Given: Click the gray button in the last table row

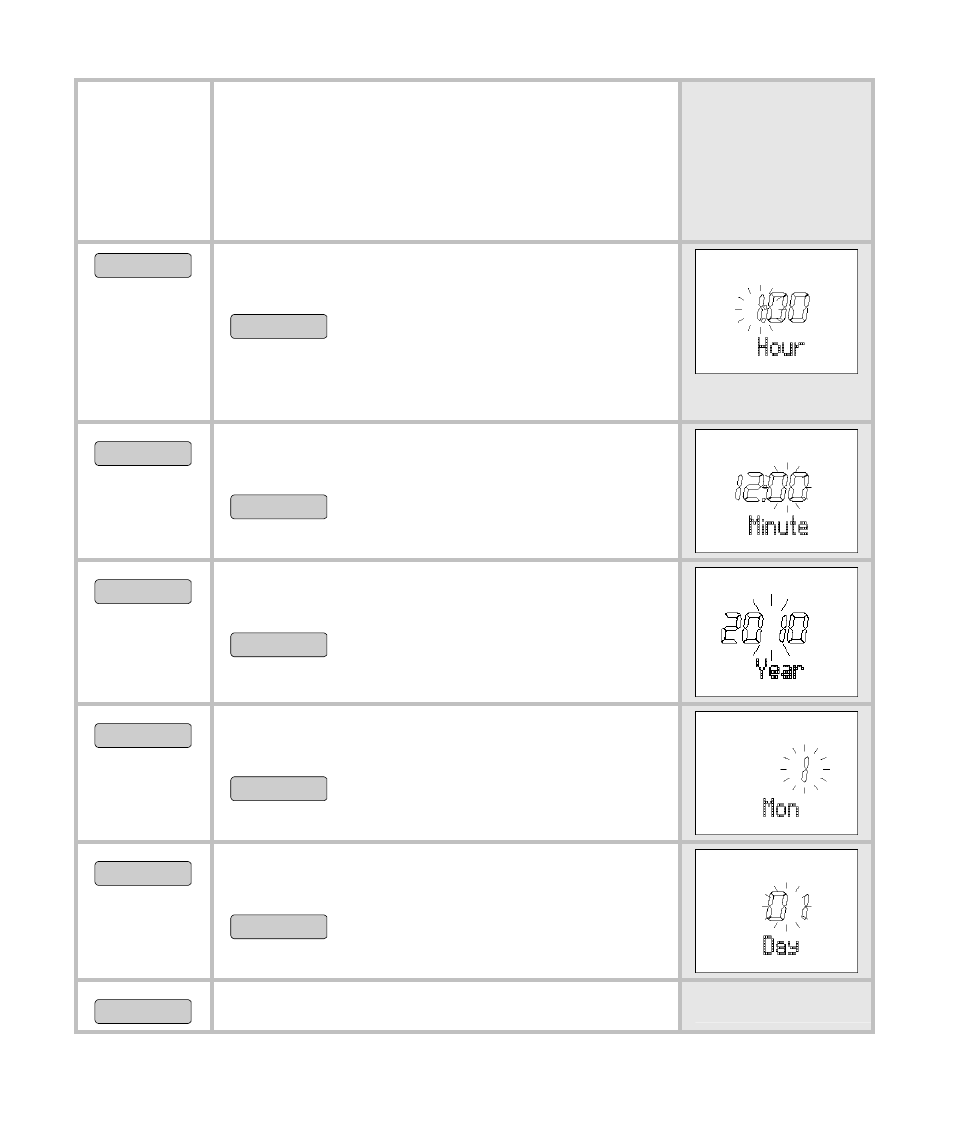Looking at the screenshot, I should pos(143,1011).
